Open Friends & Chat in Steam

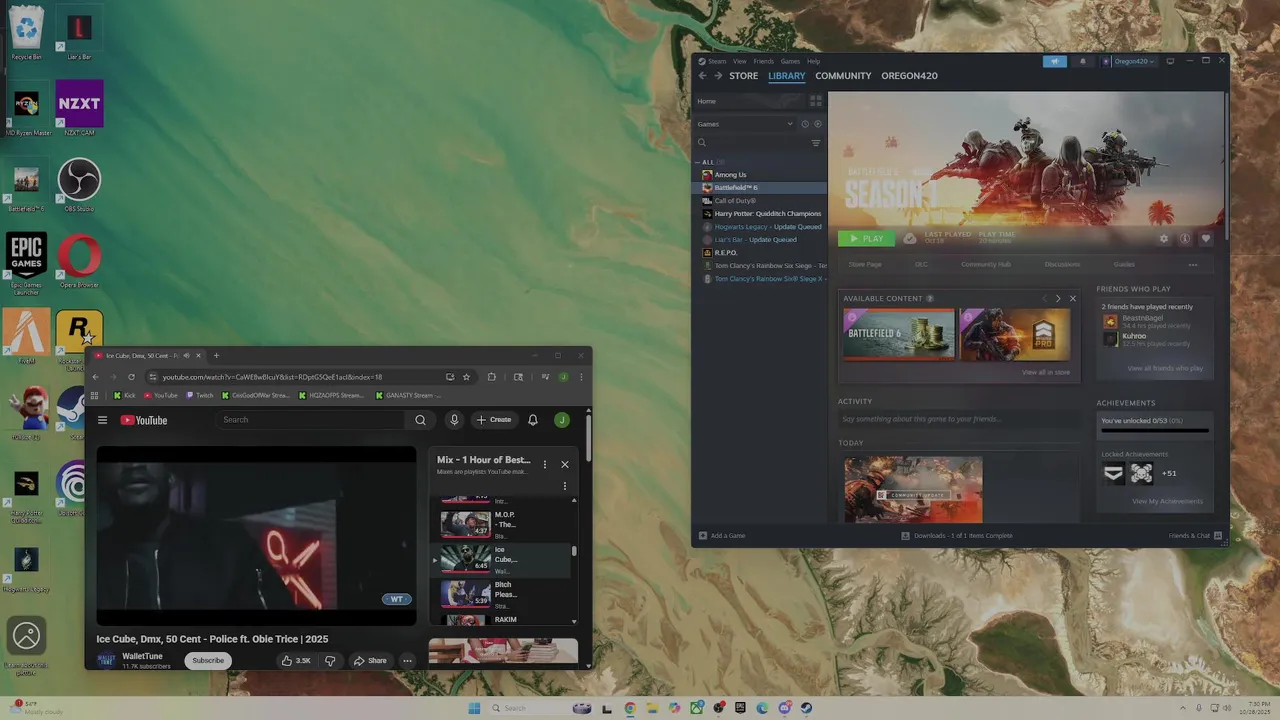1194,536
